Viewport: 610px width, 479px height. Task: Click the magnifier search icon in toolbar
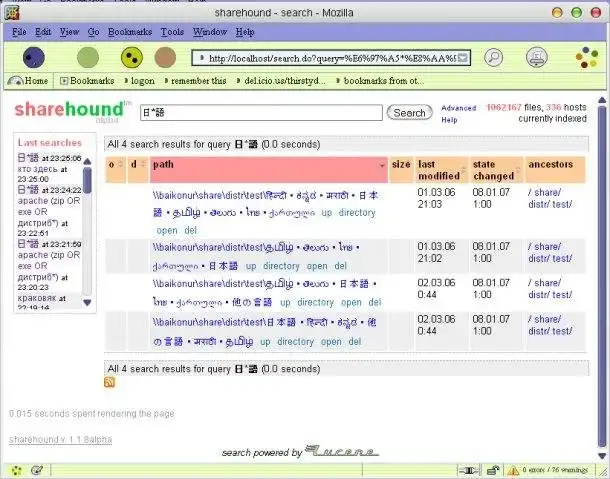493,58
